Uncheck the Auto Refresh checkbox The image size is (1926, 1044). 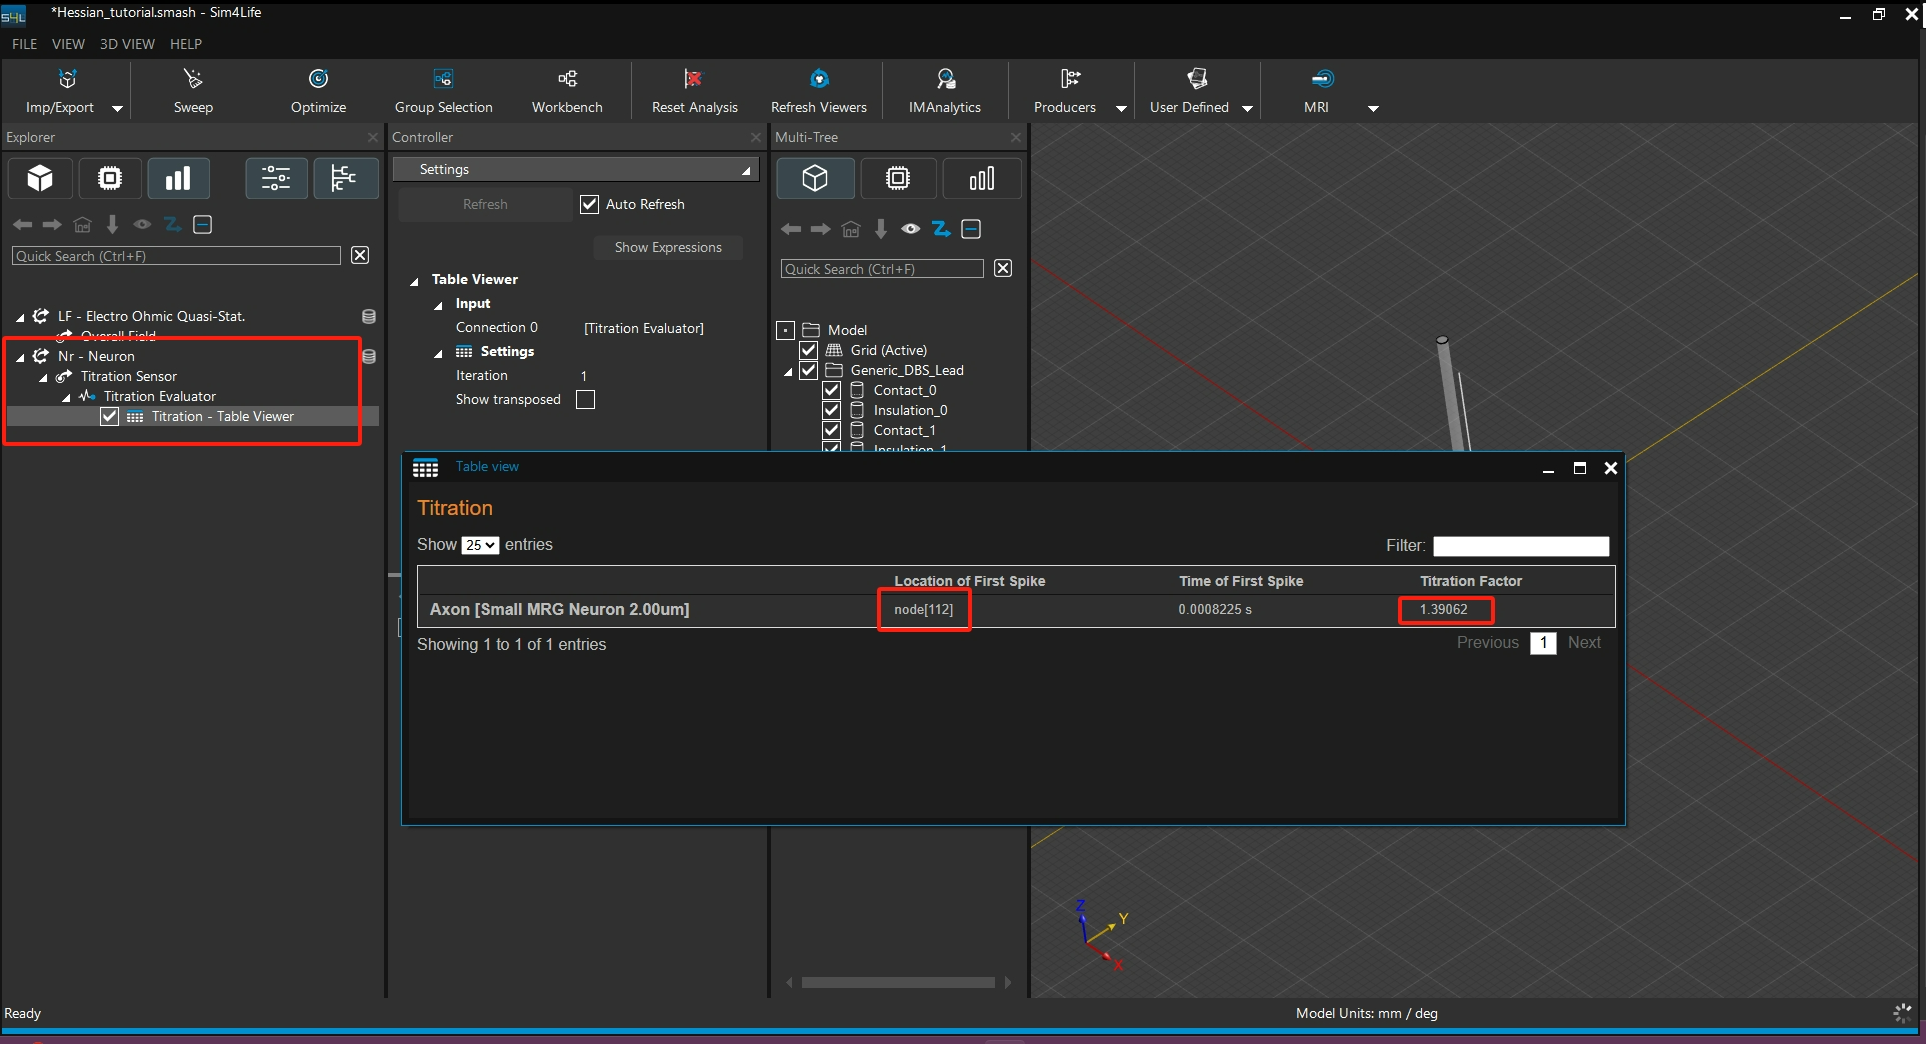[x=590, y=204]
